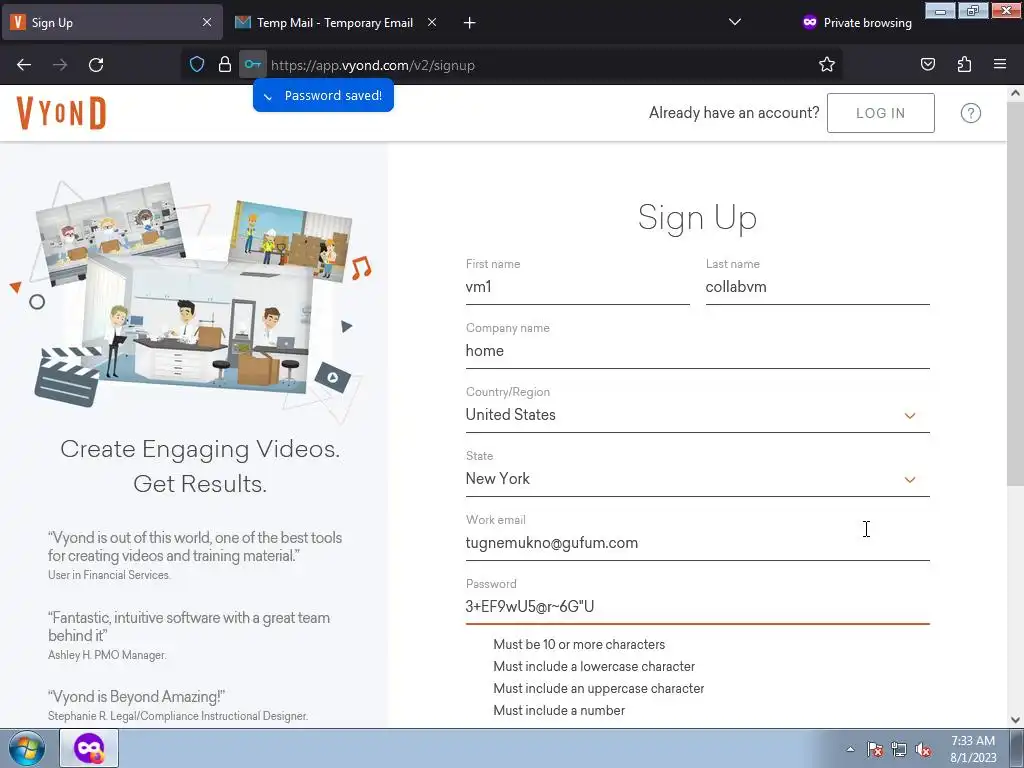Image resolution: width=1024 pixels, height=768 pixels.
Task: Click 'Ashley H. PMO Manager.' attribution
Action: coord(107,655)
